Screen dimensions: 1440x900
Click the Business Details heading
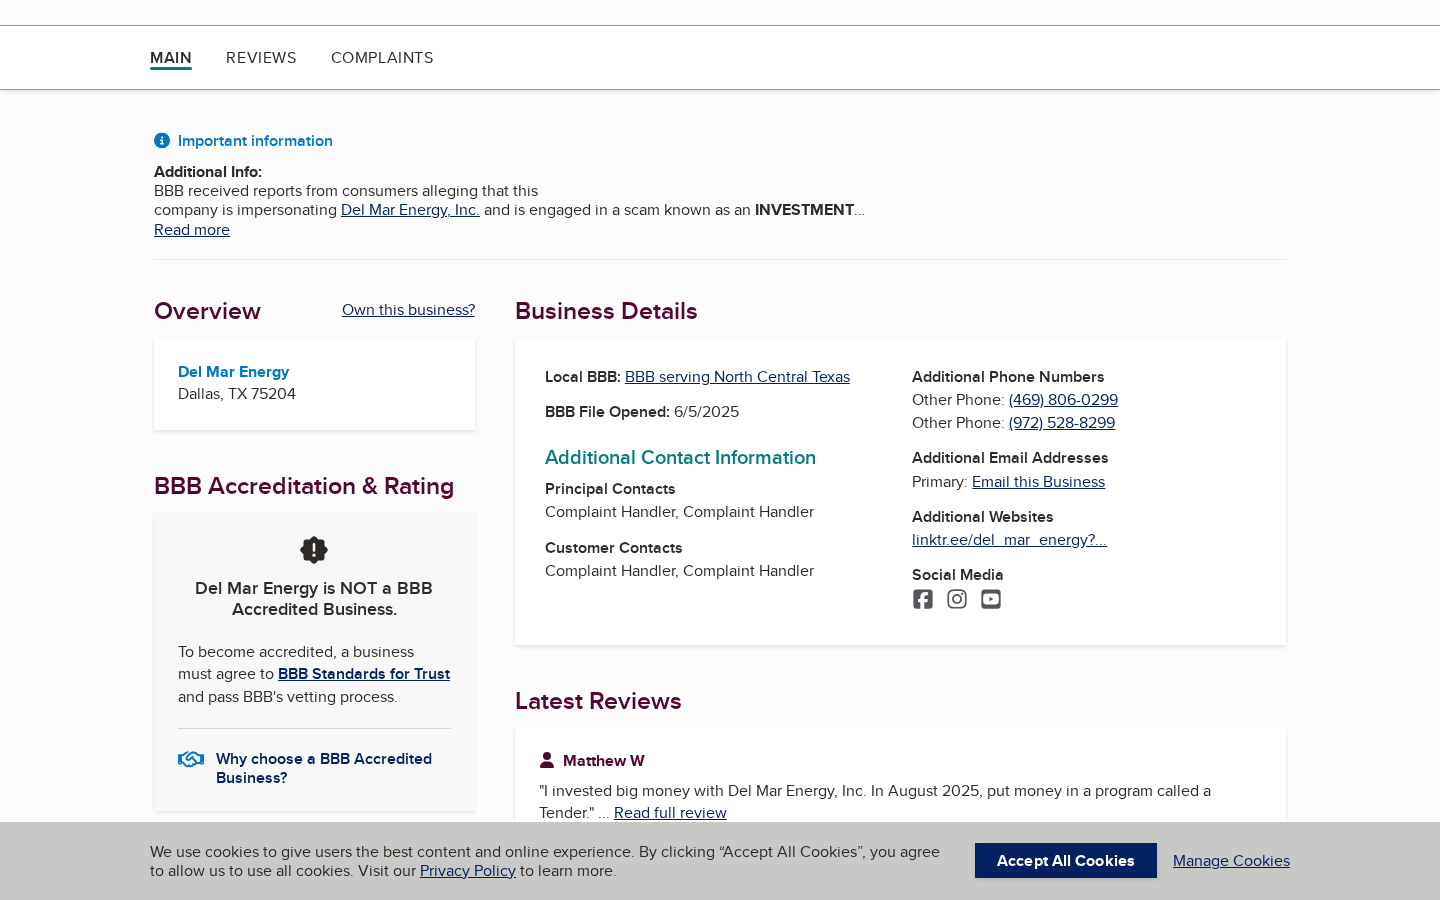(606, 311)
